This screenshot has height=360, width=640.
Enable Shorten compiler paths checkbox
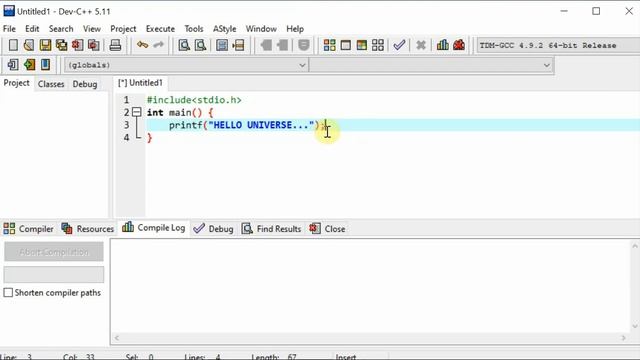click(8, 293)
